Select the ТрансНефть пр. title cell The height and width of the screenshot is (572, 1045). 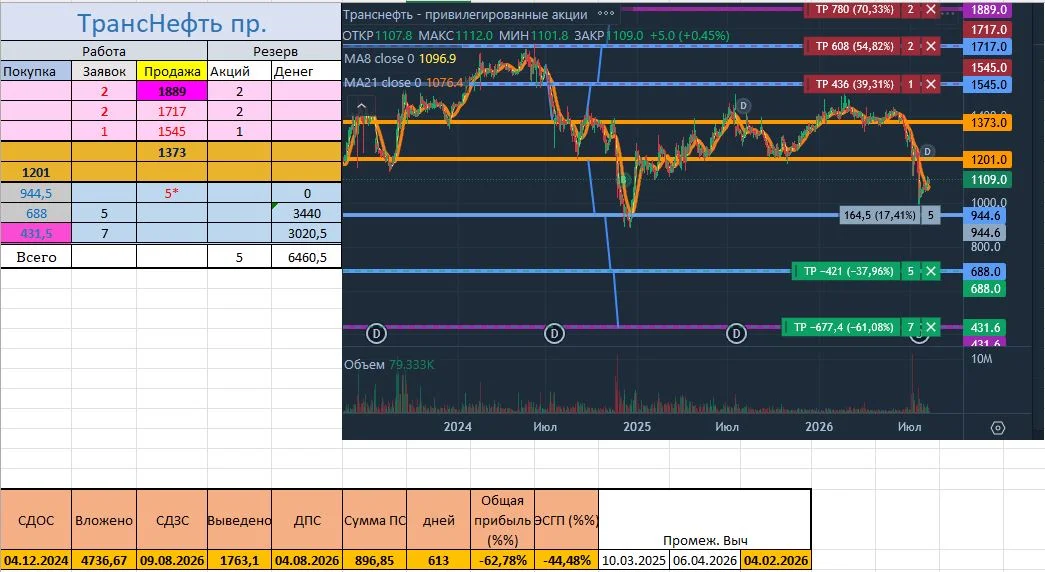[x=171, y=22]
